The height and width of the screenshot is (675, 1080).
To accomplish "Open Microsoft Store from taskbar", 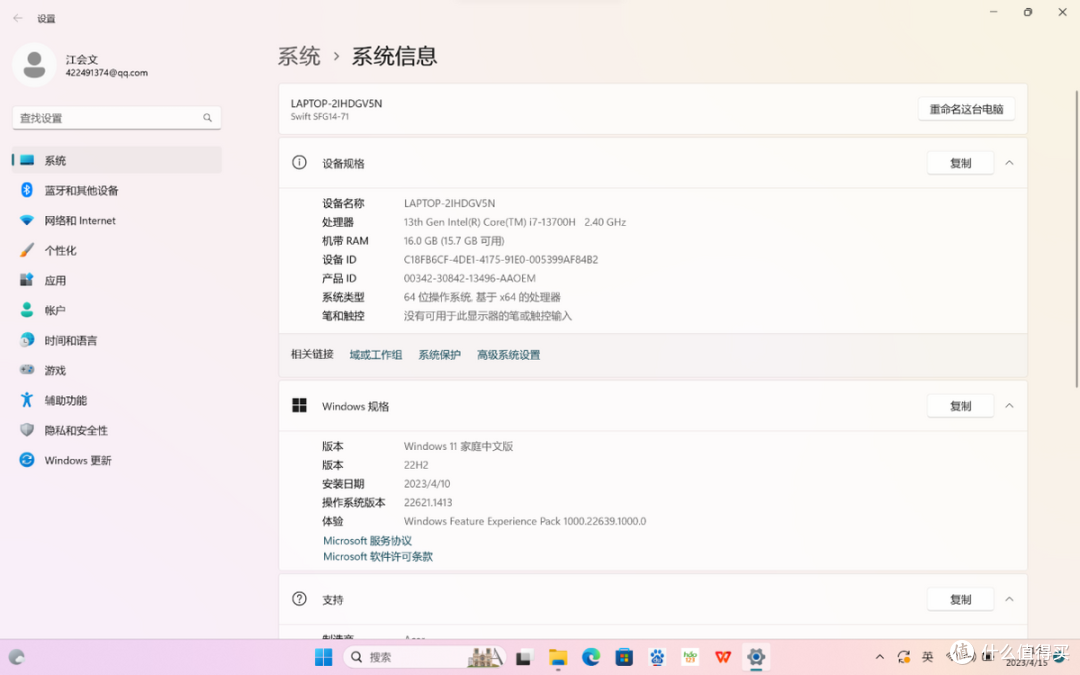I will pyautogui.click(x=624, y=657).
